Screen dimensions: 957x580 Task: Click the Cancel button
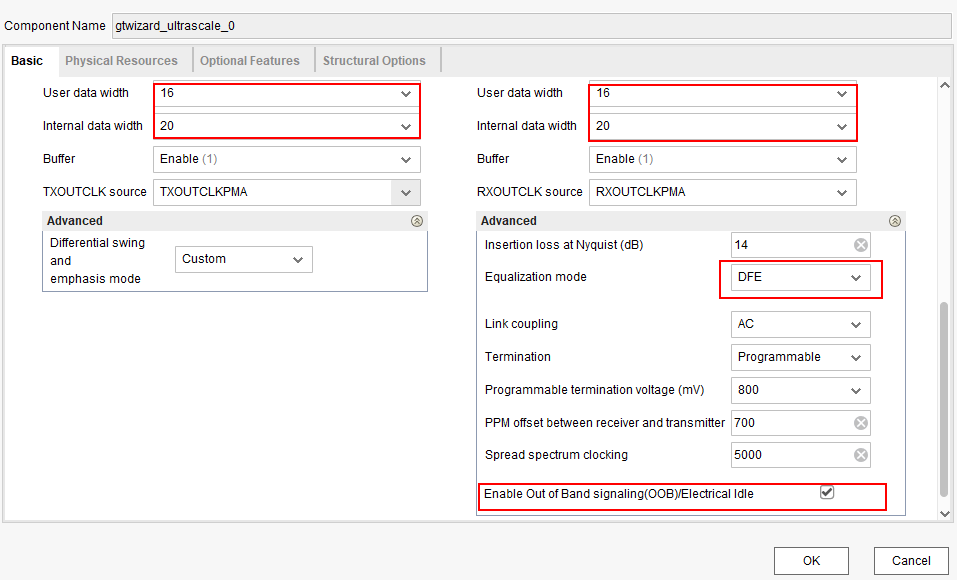tap(911, 561)
